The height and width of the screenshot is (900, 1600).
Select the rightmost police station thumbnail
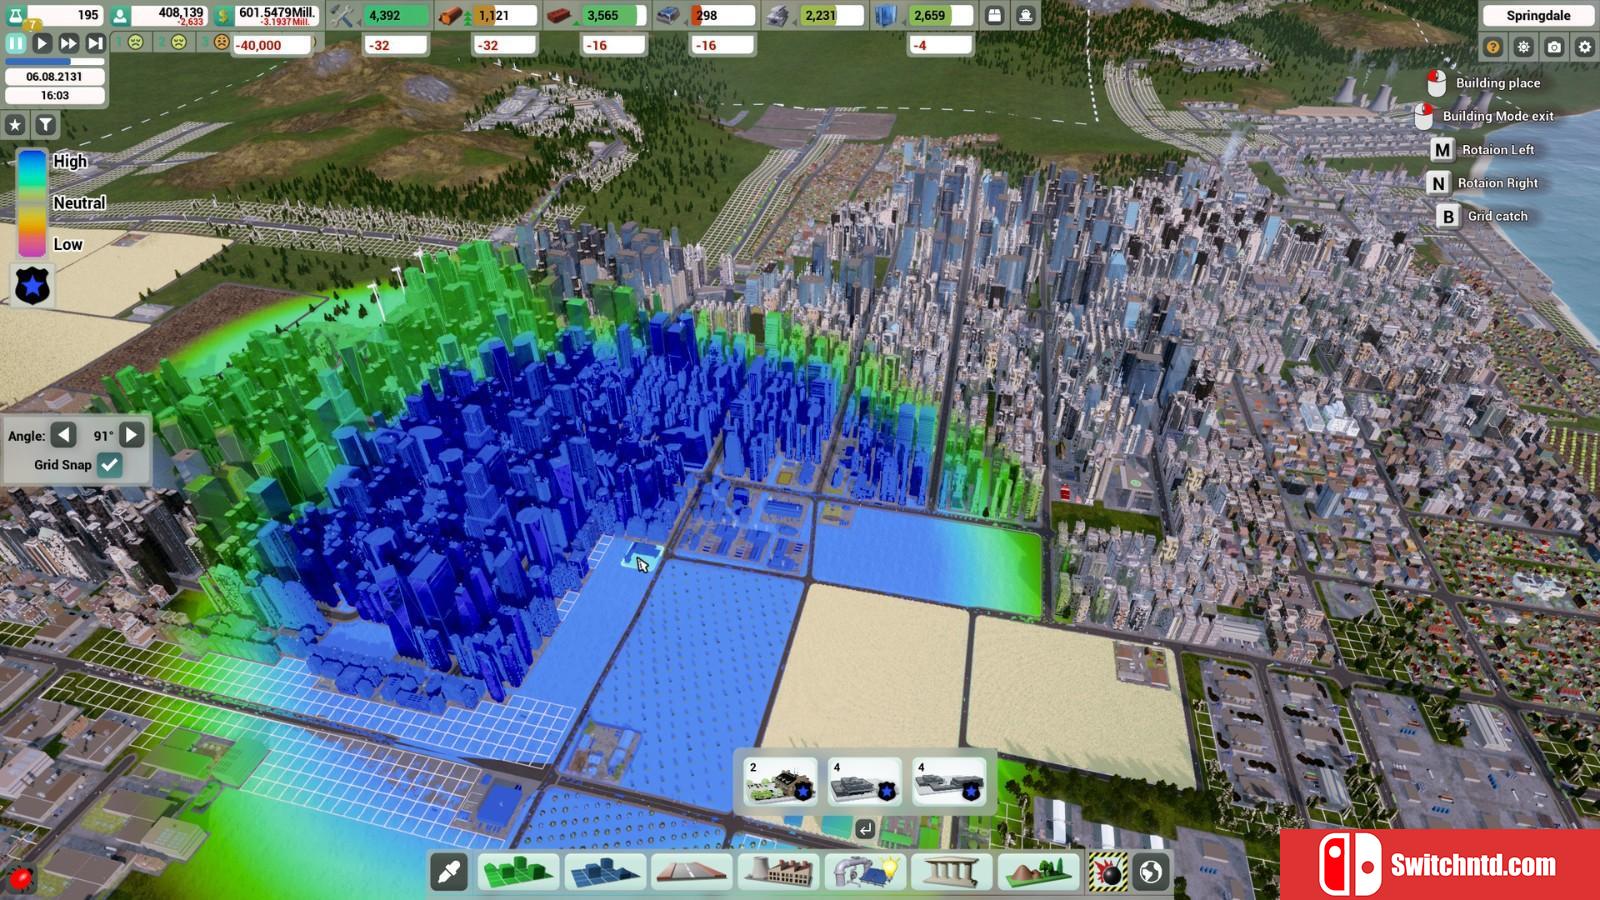click(x=949, y=782)
